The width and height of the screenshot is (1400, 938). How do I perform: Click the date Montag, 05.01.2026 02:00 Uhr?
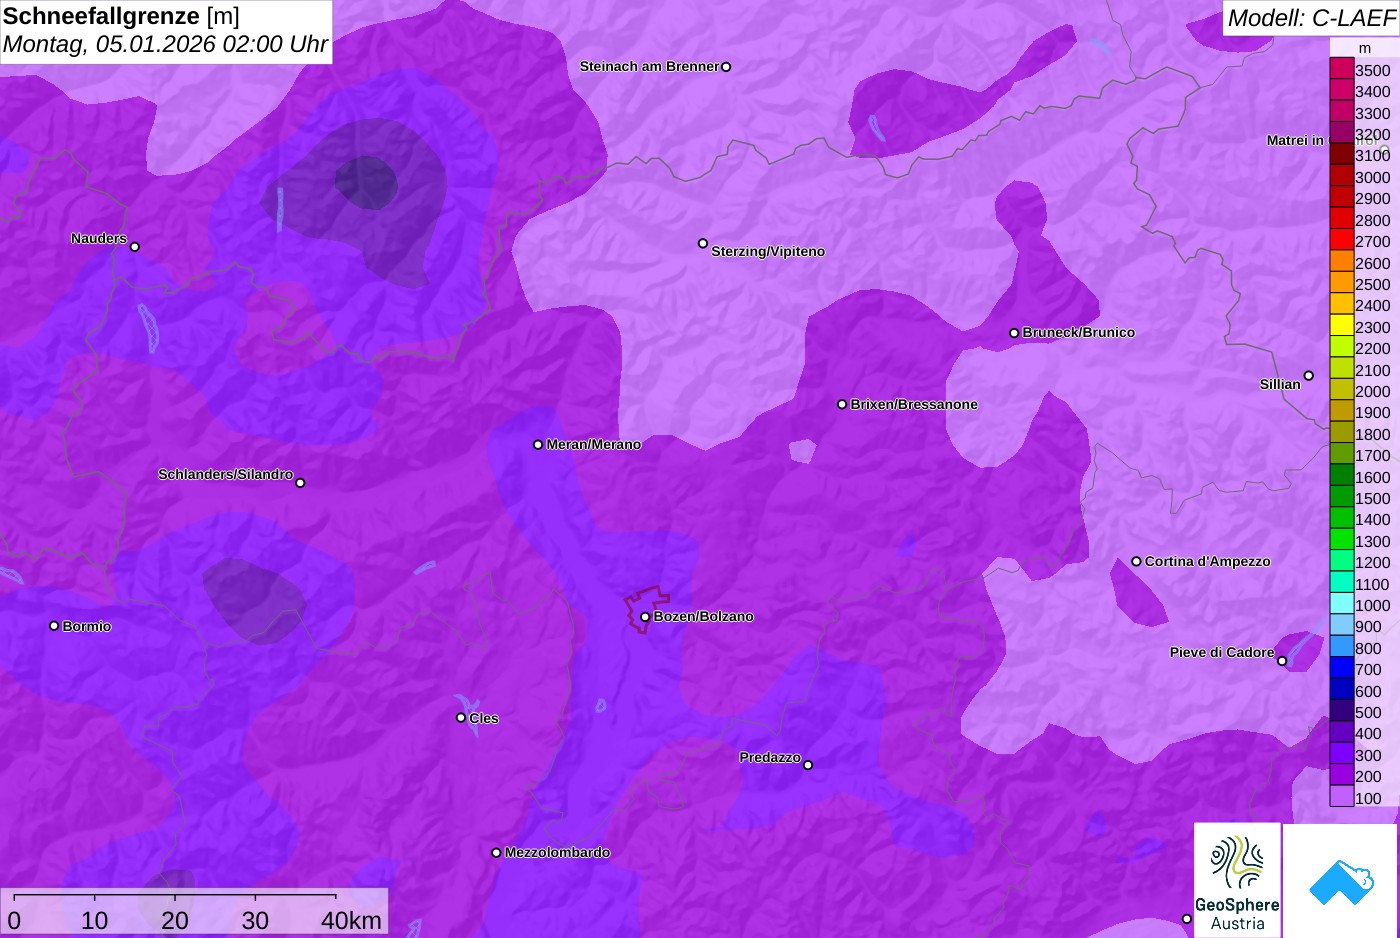tap(165, 45)
